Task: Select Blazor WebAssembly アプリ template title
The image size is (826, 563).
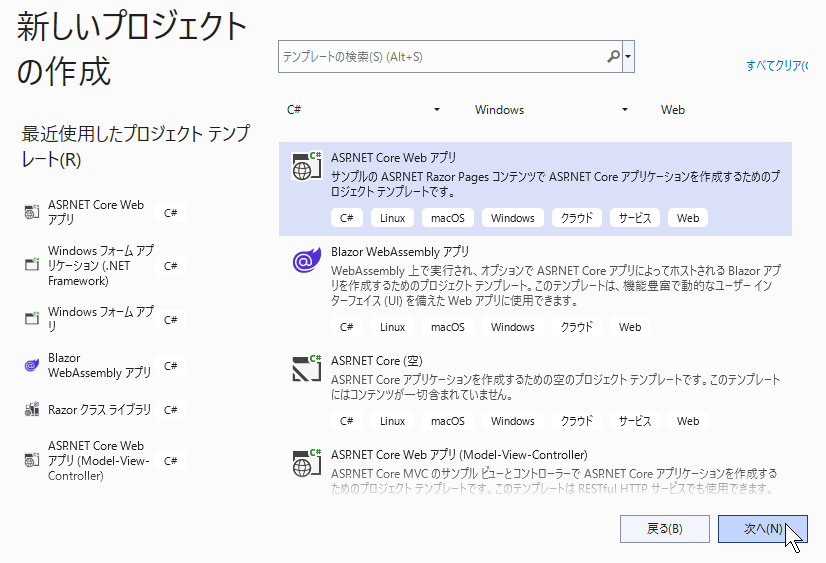Action: 400,252
